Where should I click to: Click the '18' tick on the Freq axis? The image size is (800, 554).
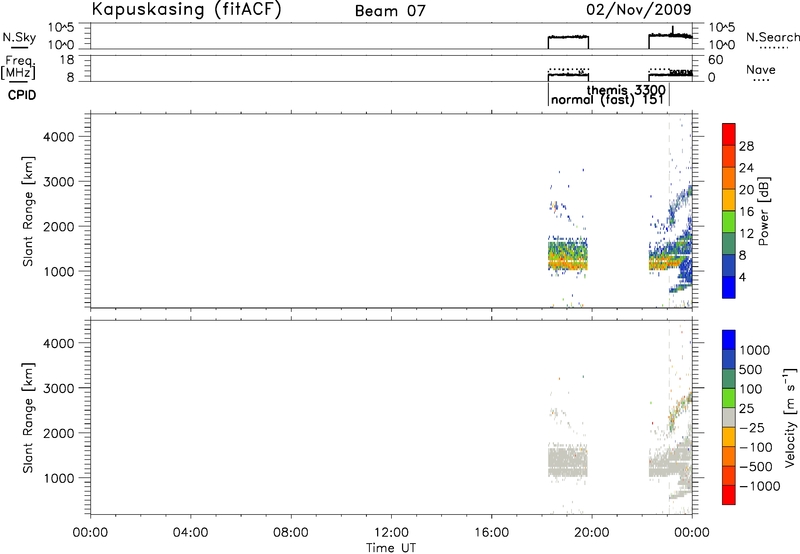(67, 60)
